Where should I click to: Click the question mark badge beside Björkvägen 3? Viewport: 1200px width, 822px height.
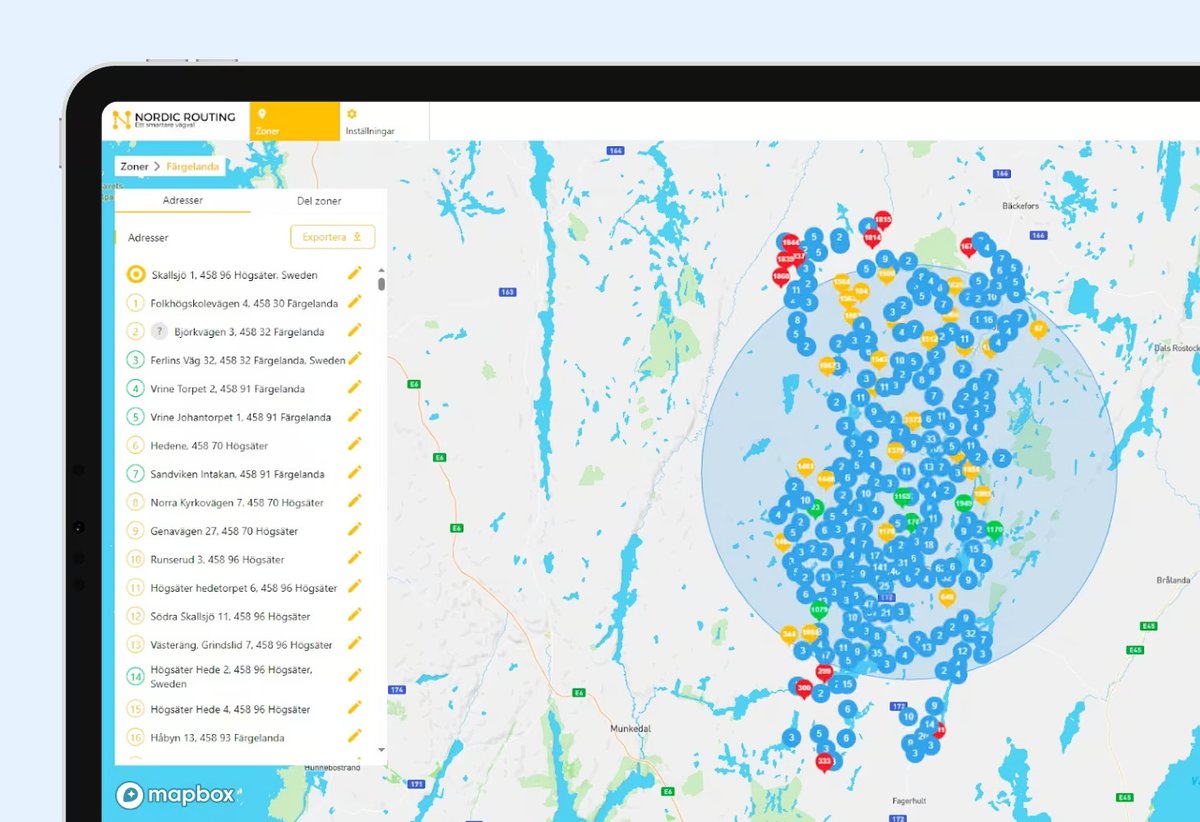(x=159, y=331)
